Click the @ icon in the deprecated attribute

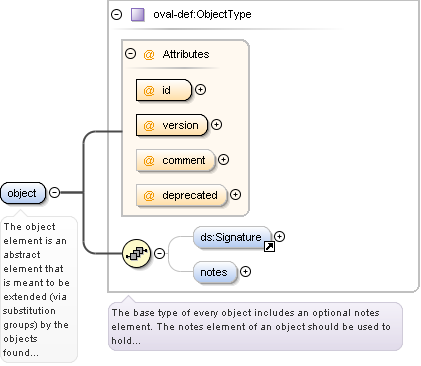tap(149, 196)
